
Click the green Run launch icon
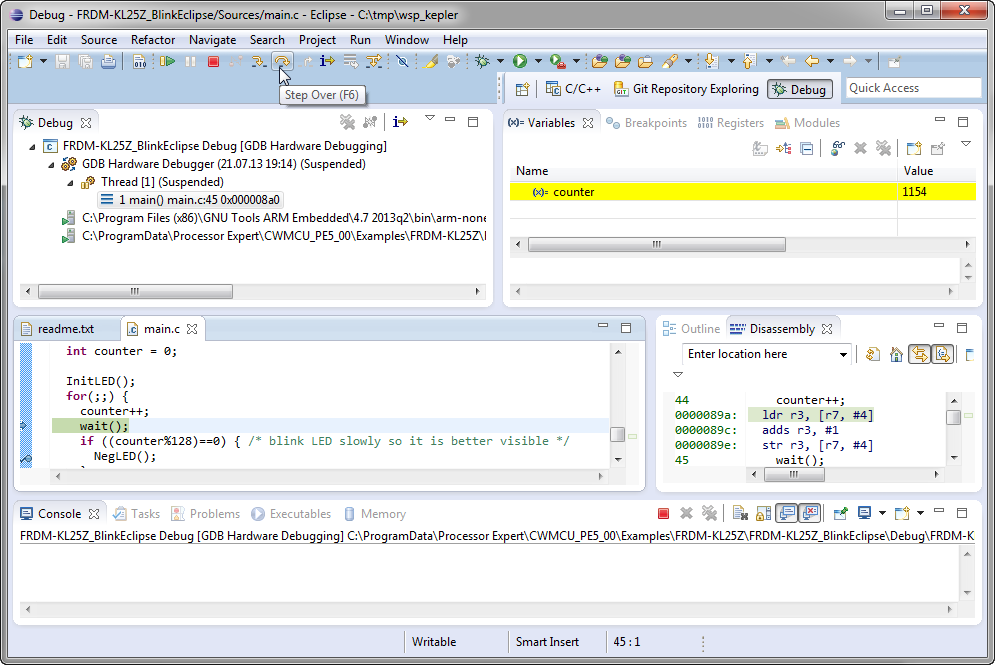click(x=520, y=62)
